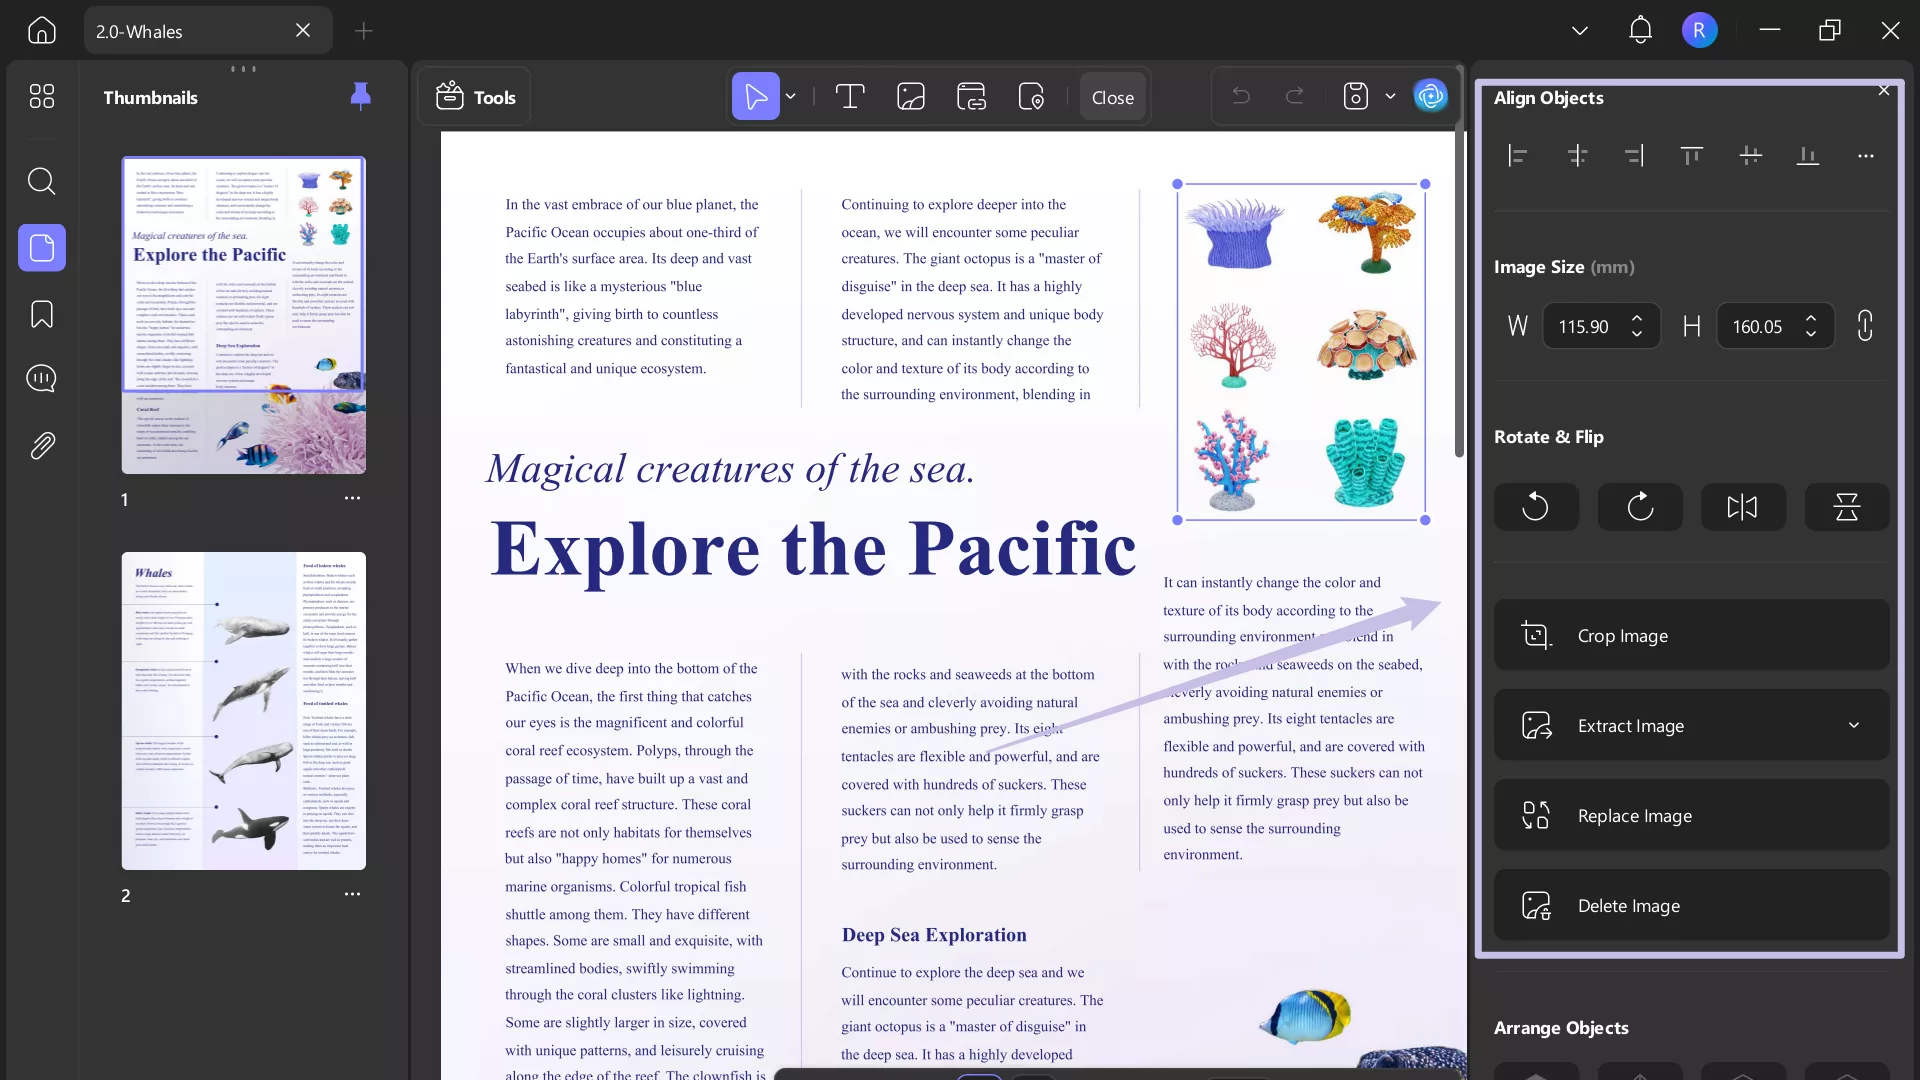Increase the image width stepper
This screenshot has height=1080, width=1920.
point(1637,319)
